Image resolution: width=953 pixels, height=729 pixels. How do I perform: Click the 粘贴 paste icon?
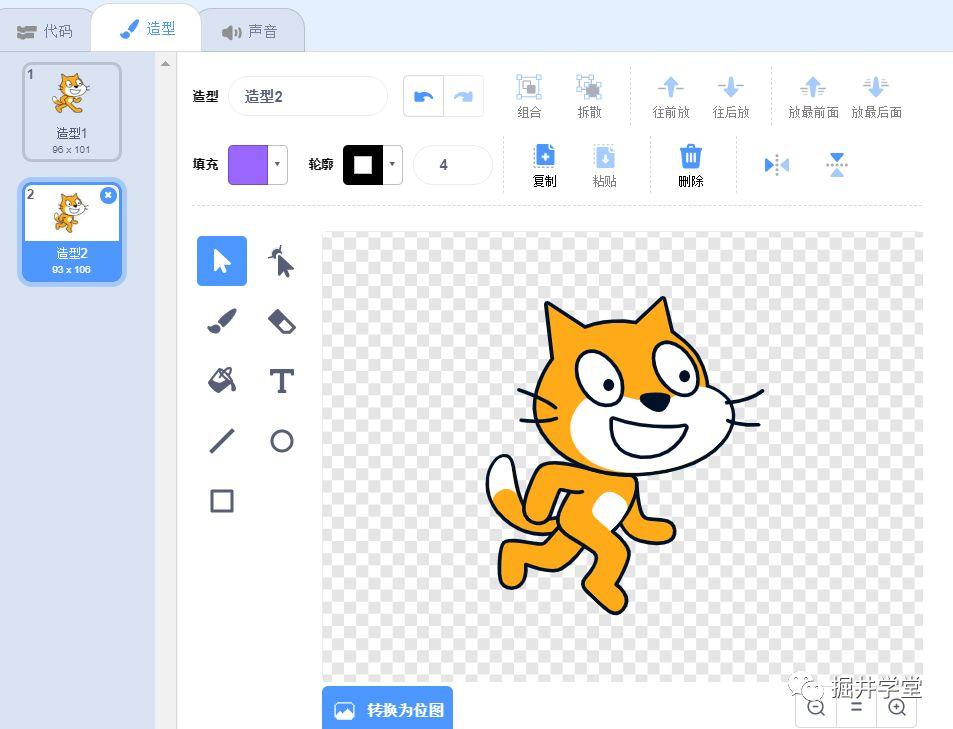point(605,156)
